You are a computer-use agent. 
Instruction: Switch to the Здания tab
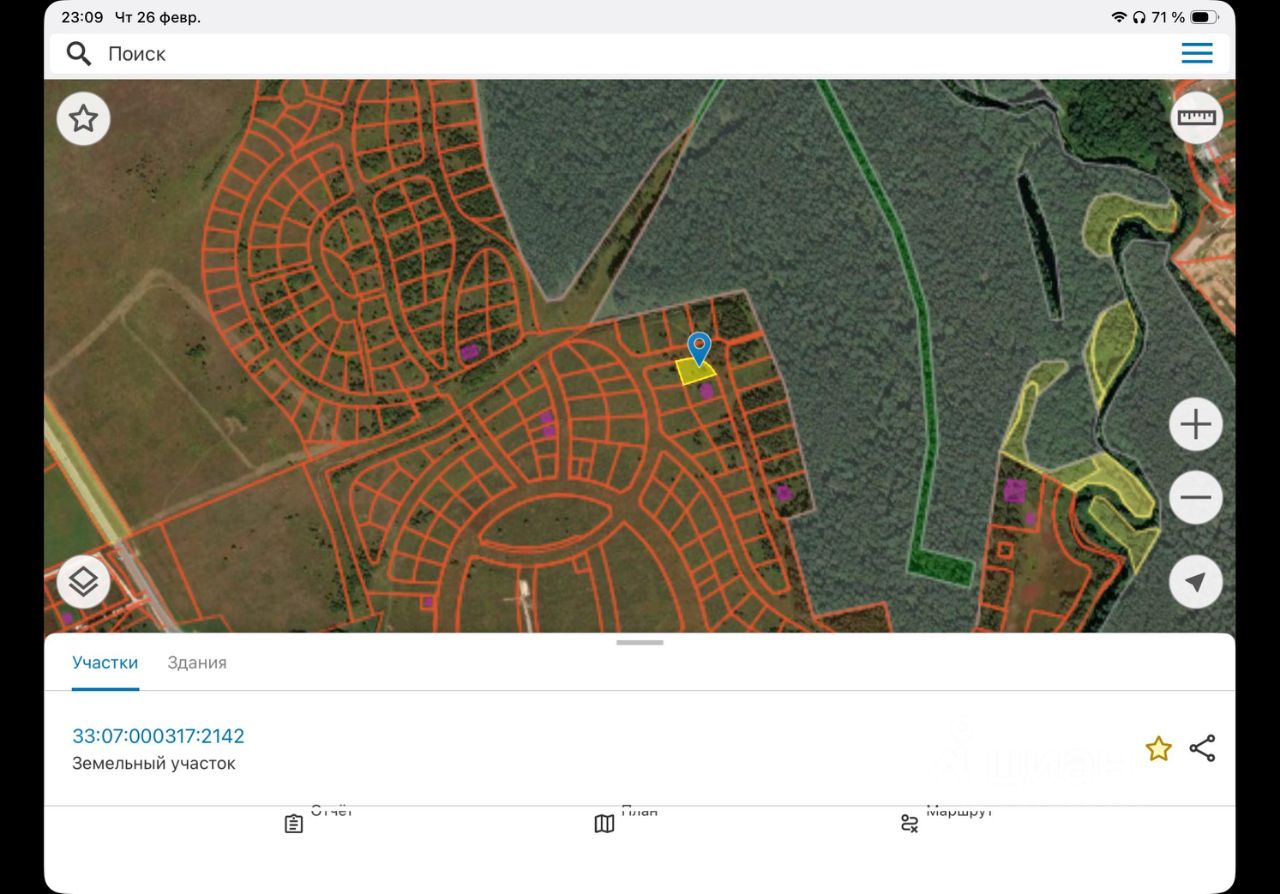[197, 663]
